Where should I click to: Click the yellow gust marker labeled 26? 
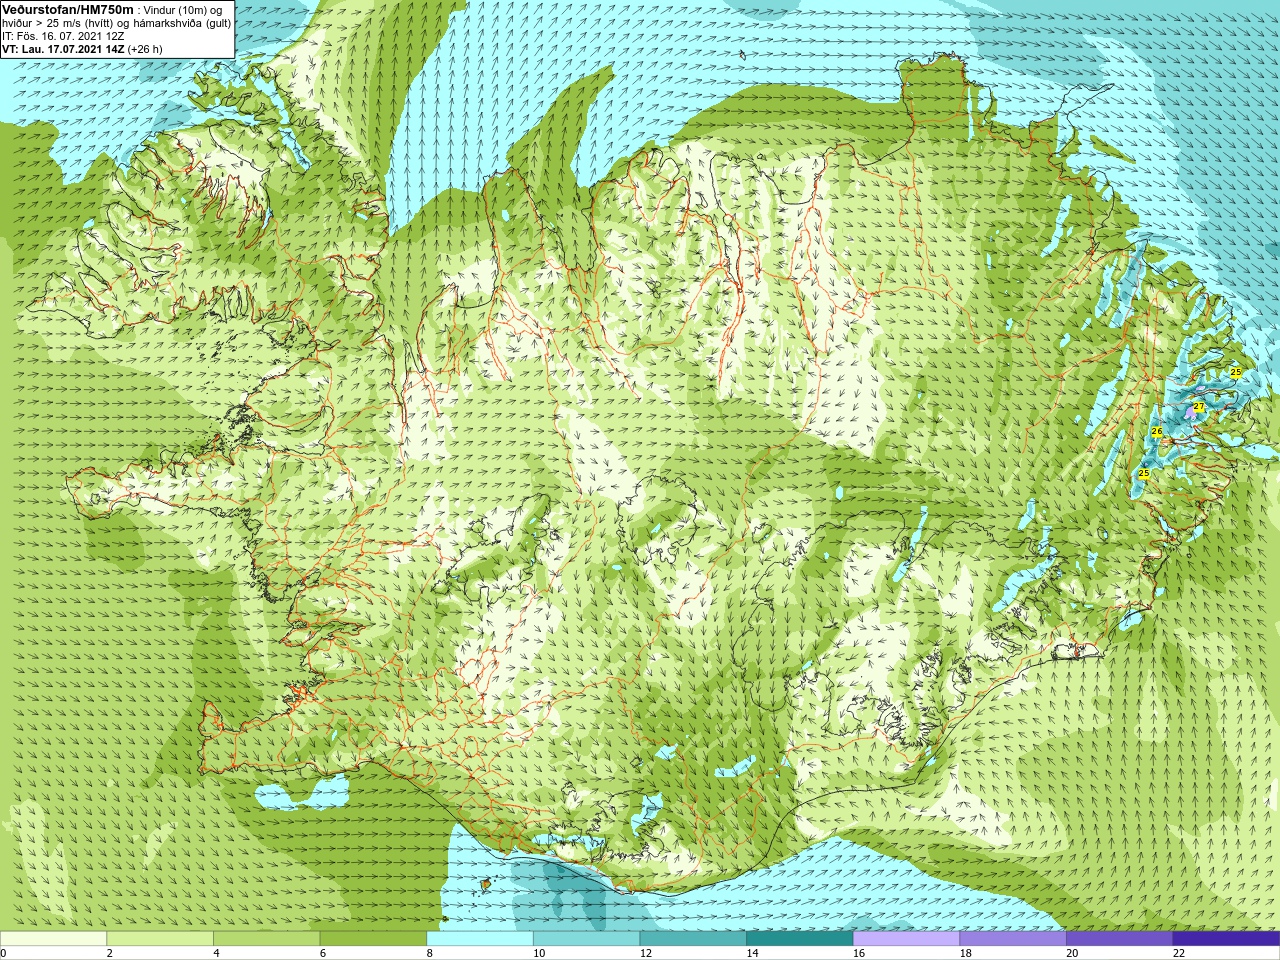pos(1157,432)
